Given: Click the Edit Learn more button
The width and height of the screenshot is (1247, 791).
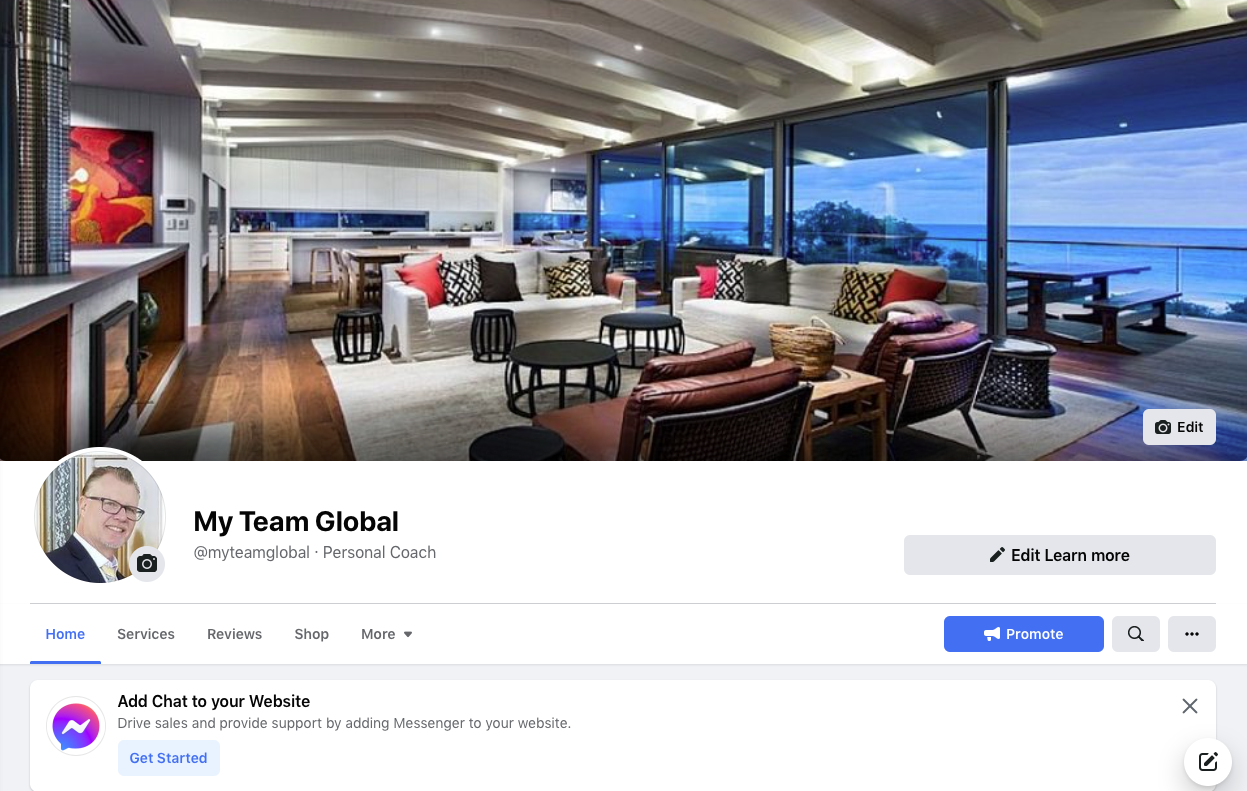Looking at the screenshot, I should coord(1060,555).
